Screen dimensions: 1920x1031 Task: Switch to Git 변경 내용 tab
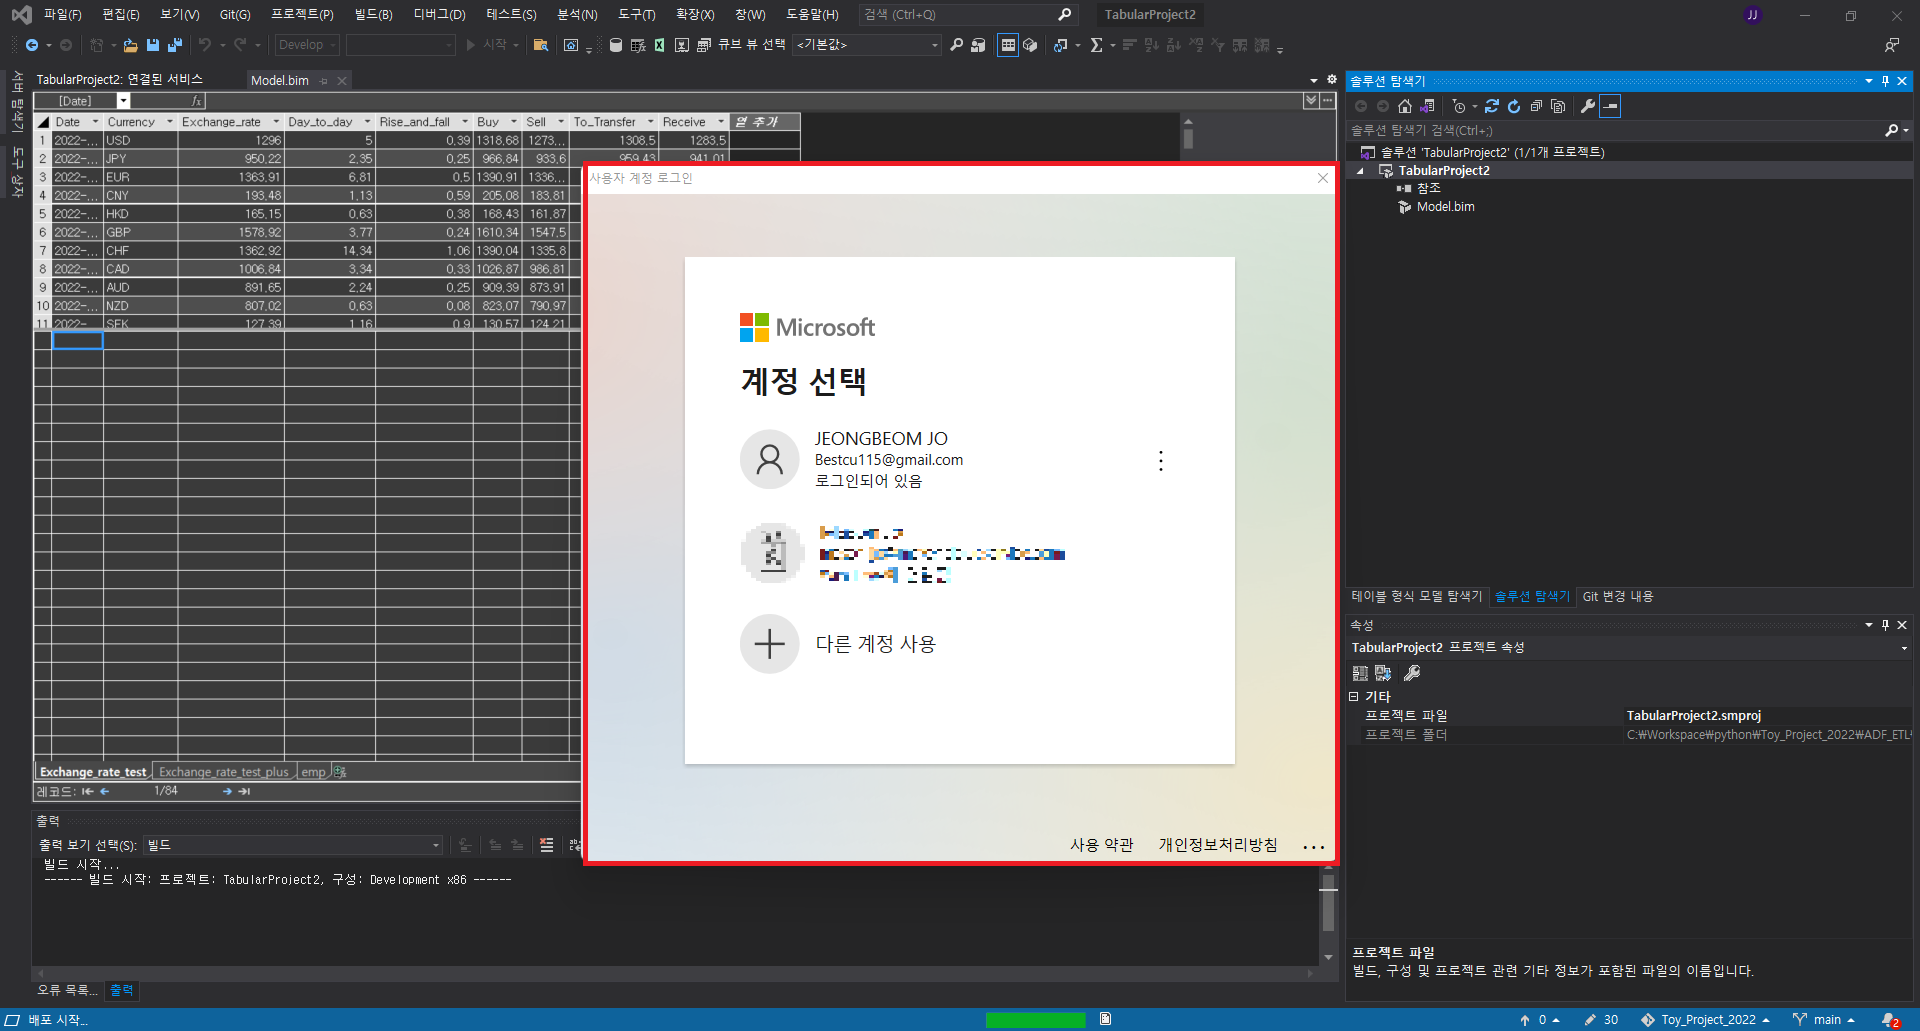click(1617, 596)
